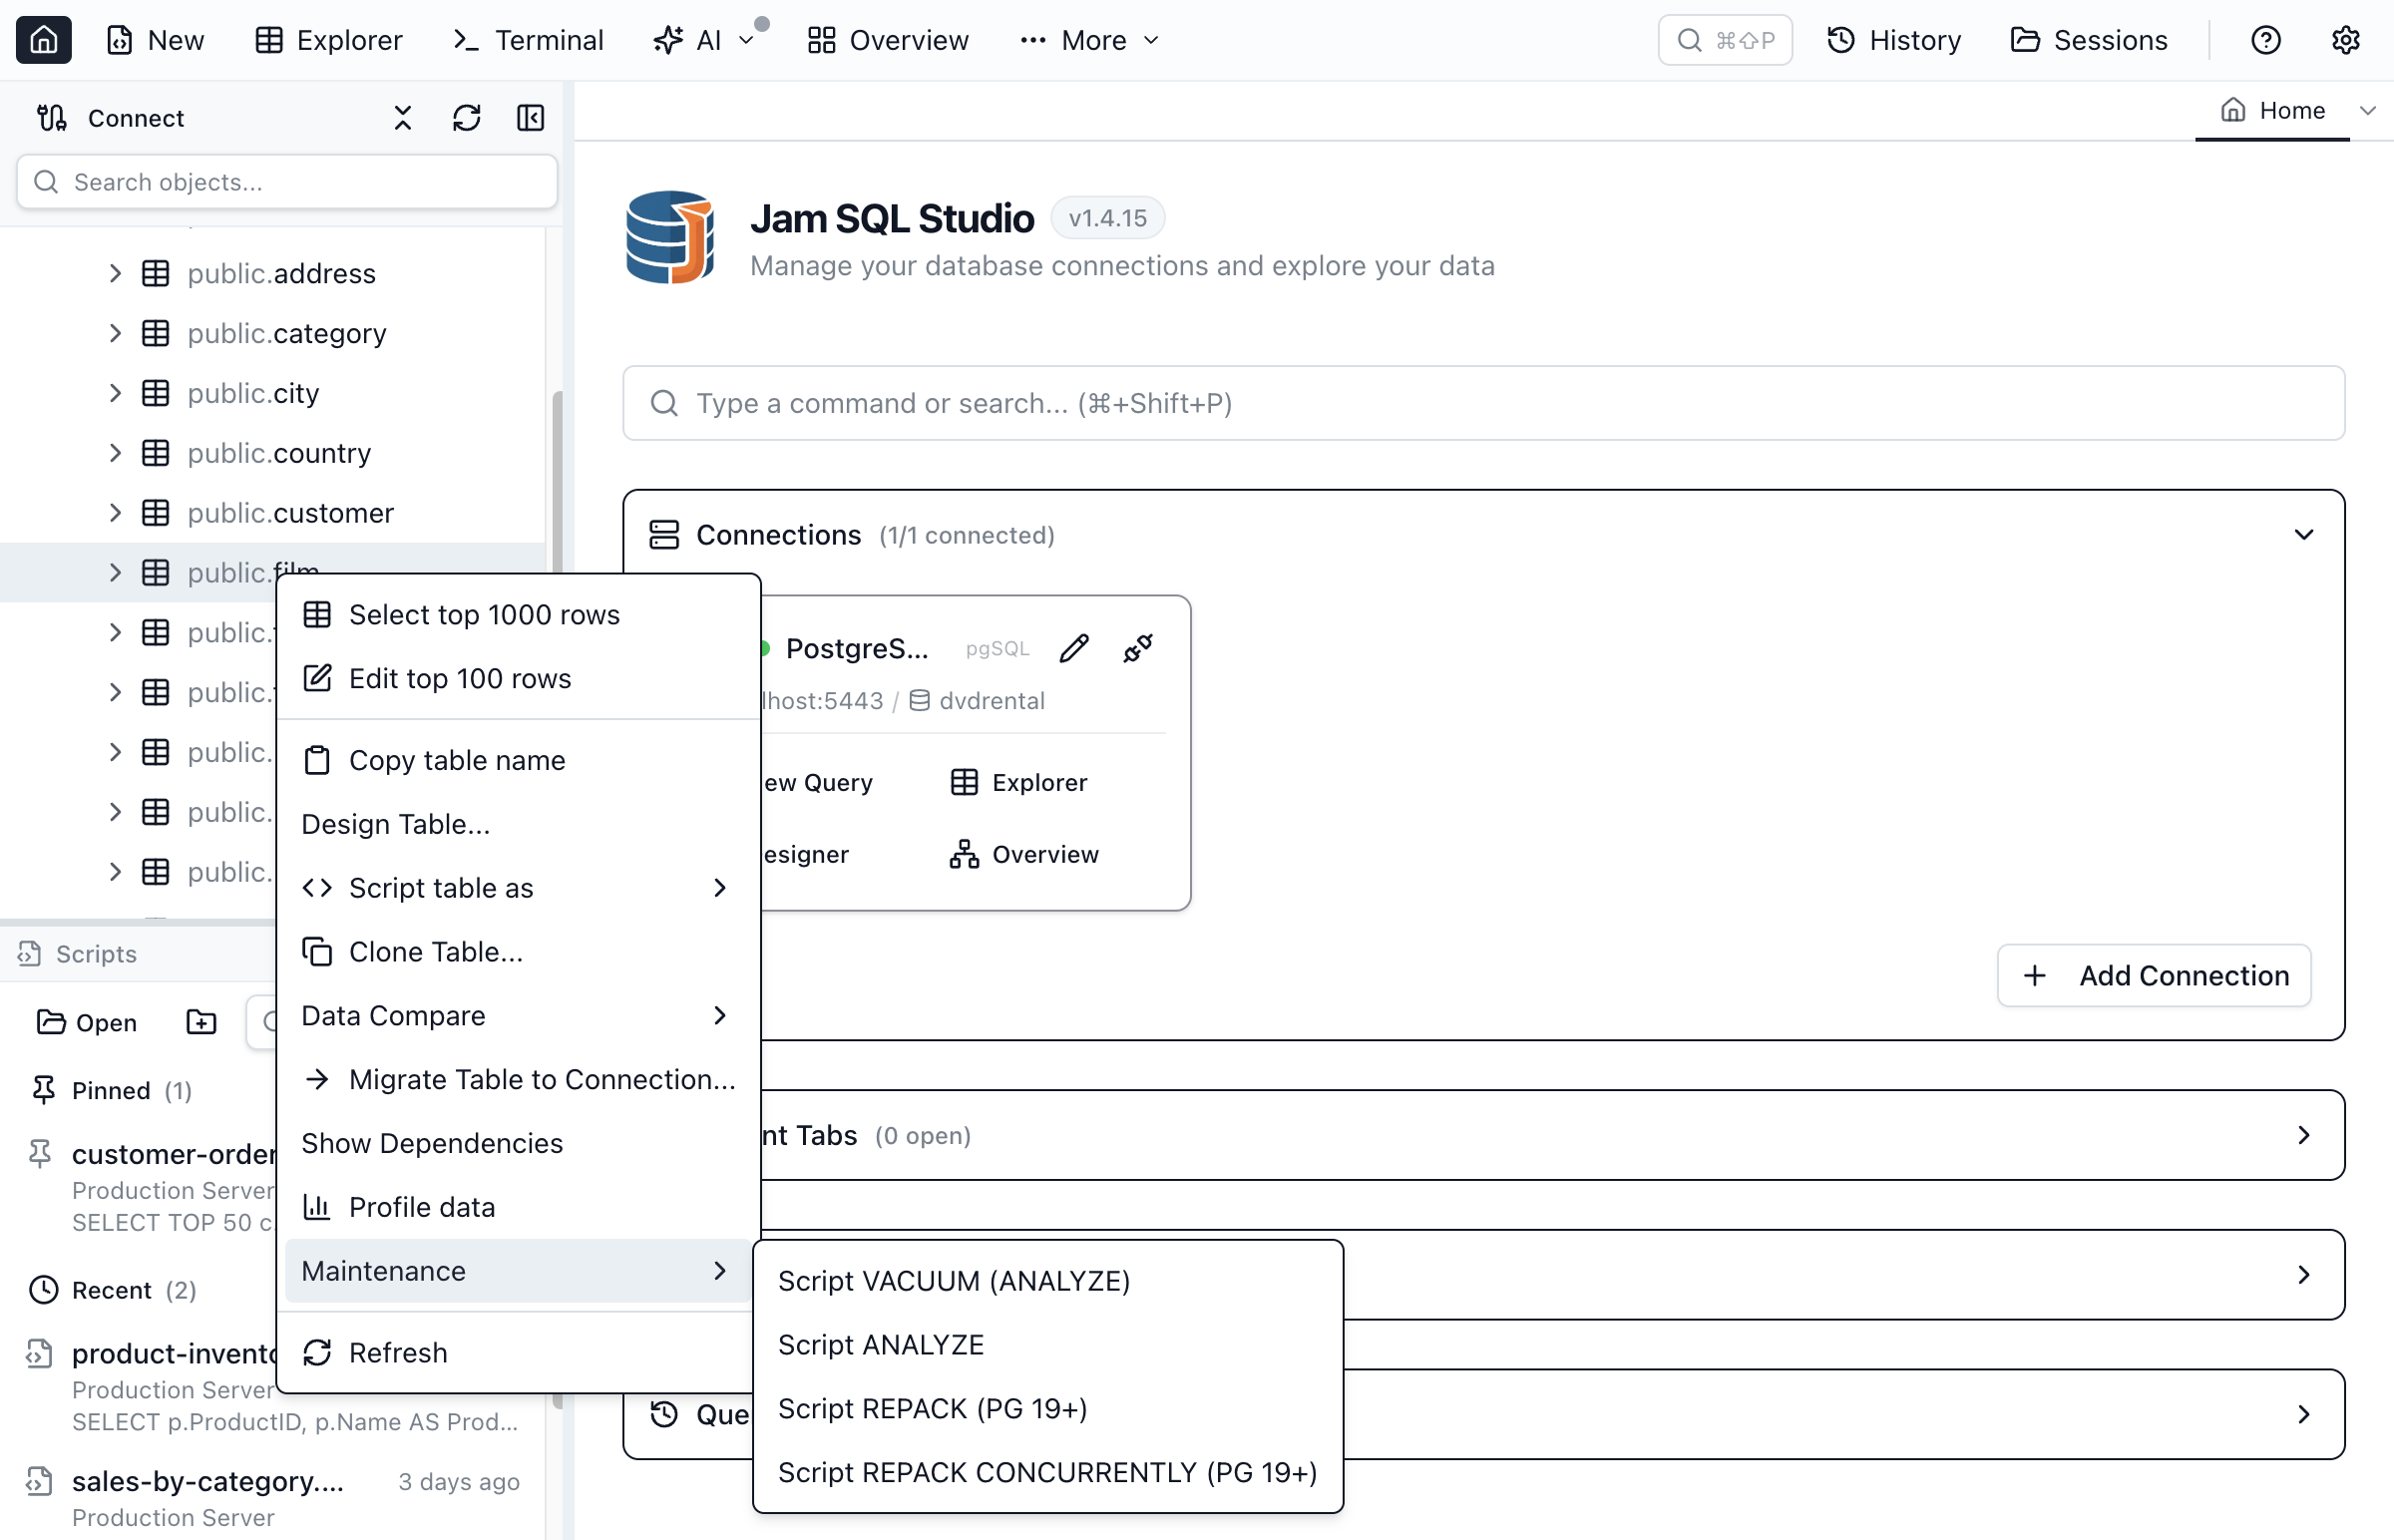The height and width of the screenshot is (1540, 2394).
Task: Edit the PostgreSQL connection pencil icon
Action: point(1074,649)
